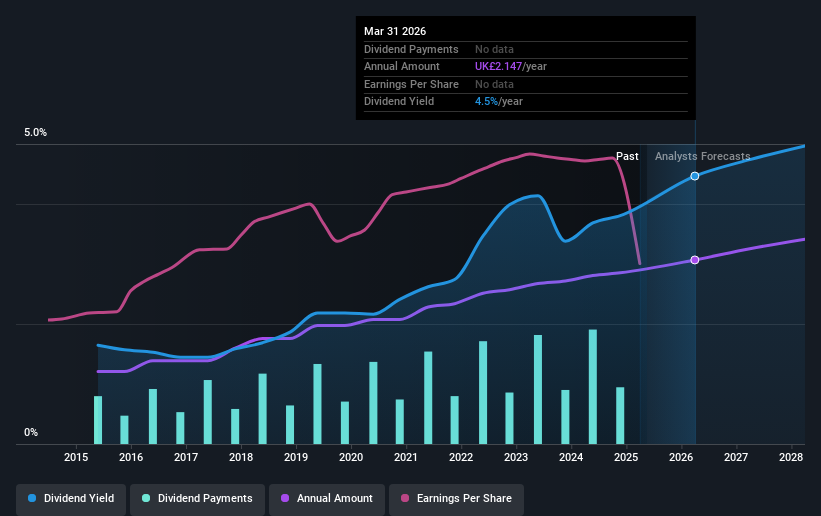Viewport: 821px width, 516px height.
Task: Click the UK£2.147 annual amount value
Action: click(x=498, y=67)
